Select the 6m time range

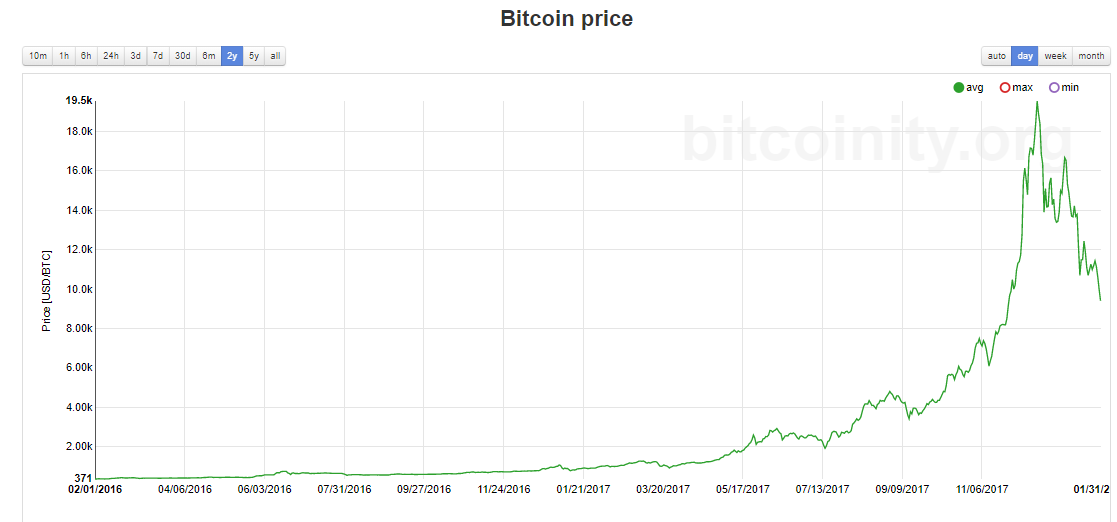coord(209,56)
